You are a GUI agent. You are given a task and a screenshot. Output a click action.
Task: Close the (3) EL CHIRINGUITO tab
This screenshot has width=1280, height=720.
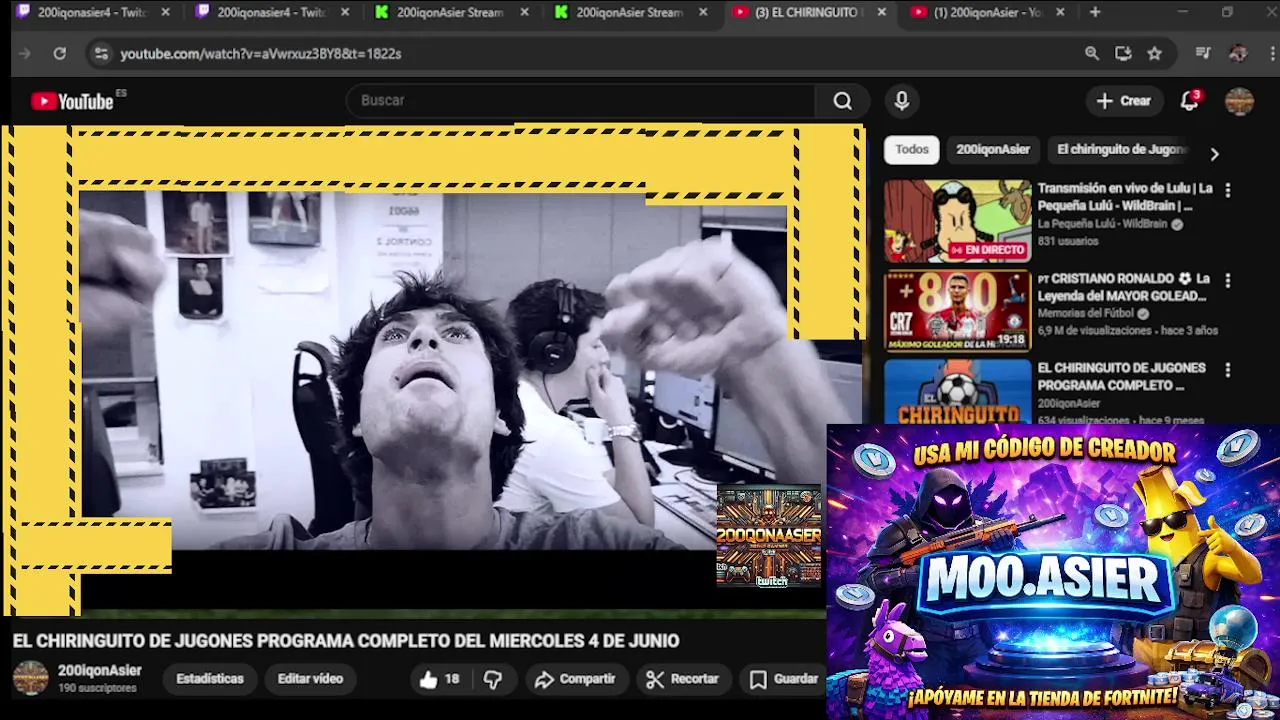pyautogui.click(x=881, y=12)
